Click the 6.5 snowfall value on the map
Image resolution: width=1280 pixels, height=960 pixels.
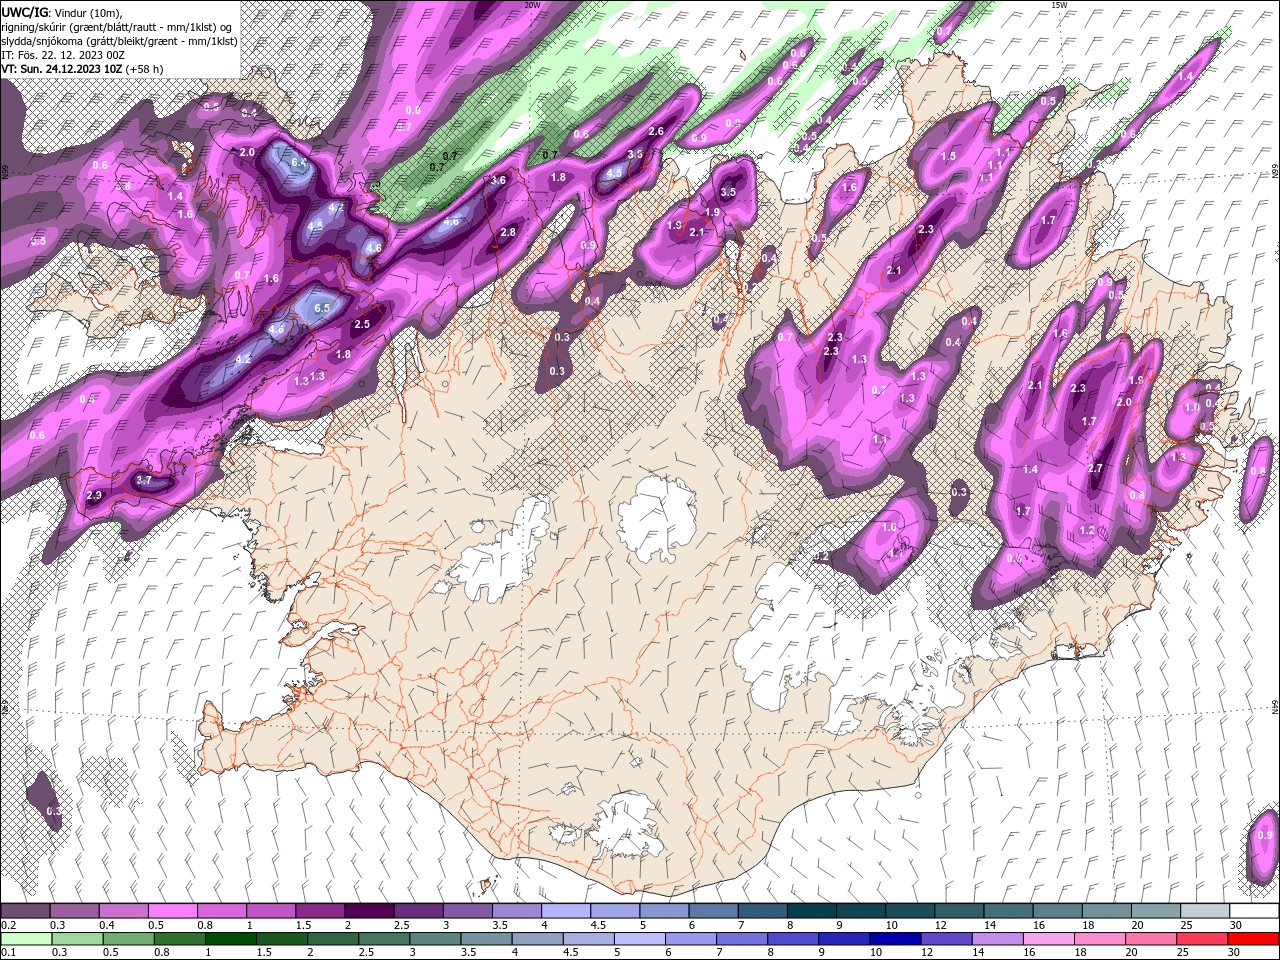tap(321, 309)
